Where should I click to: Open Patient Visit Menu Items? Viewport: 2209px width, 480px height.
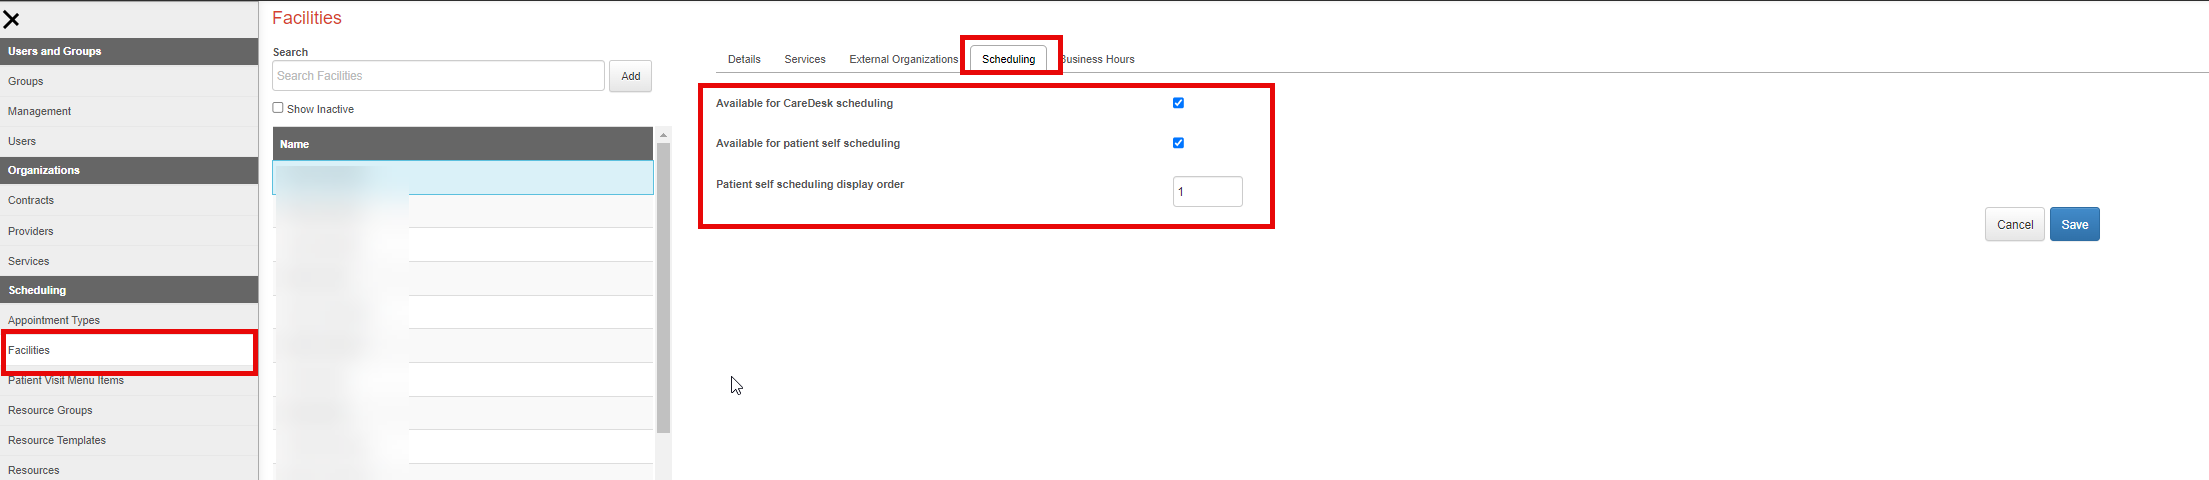point(129,380)
